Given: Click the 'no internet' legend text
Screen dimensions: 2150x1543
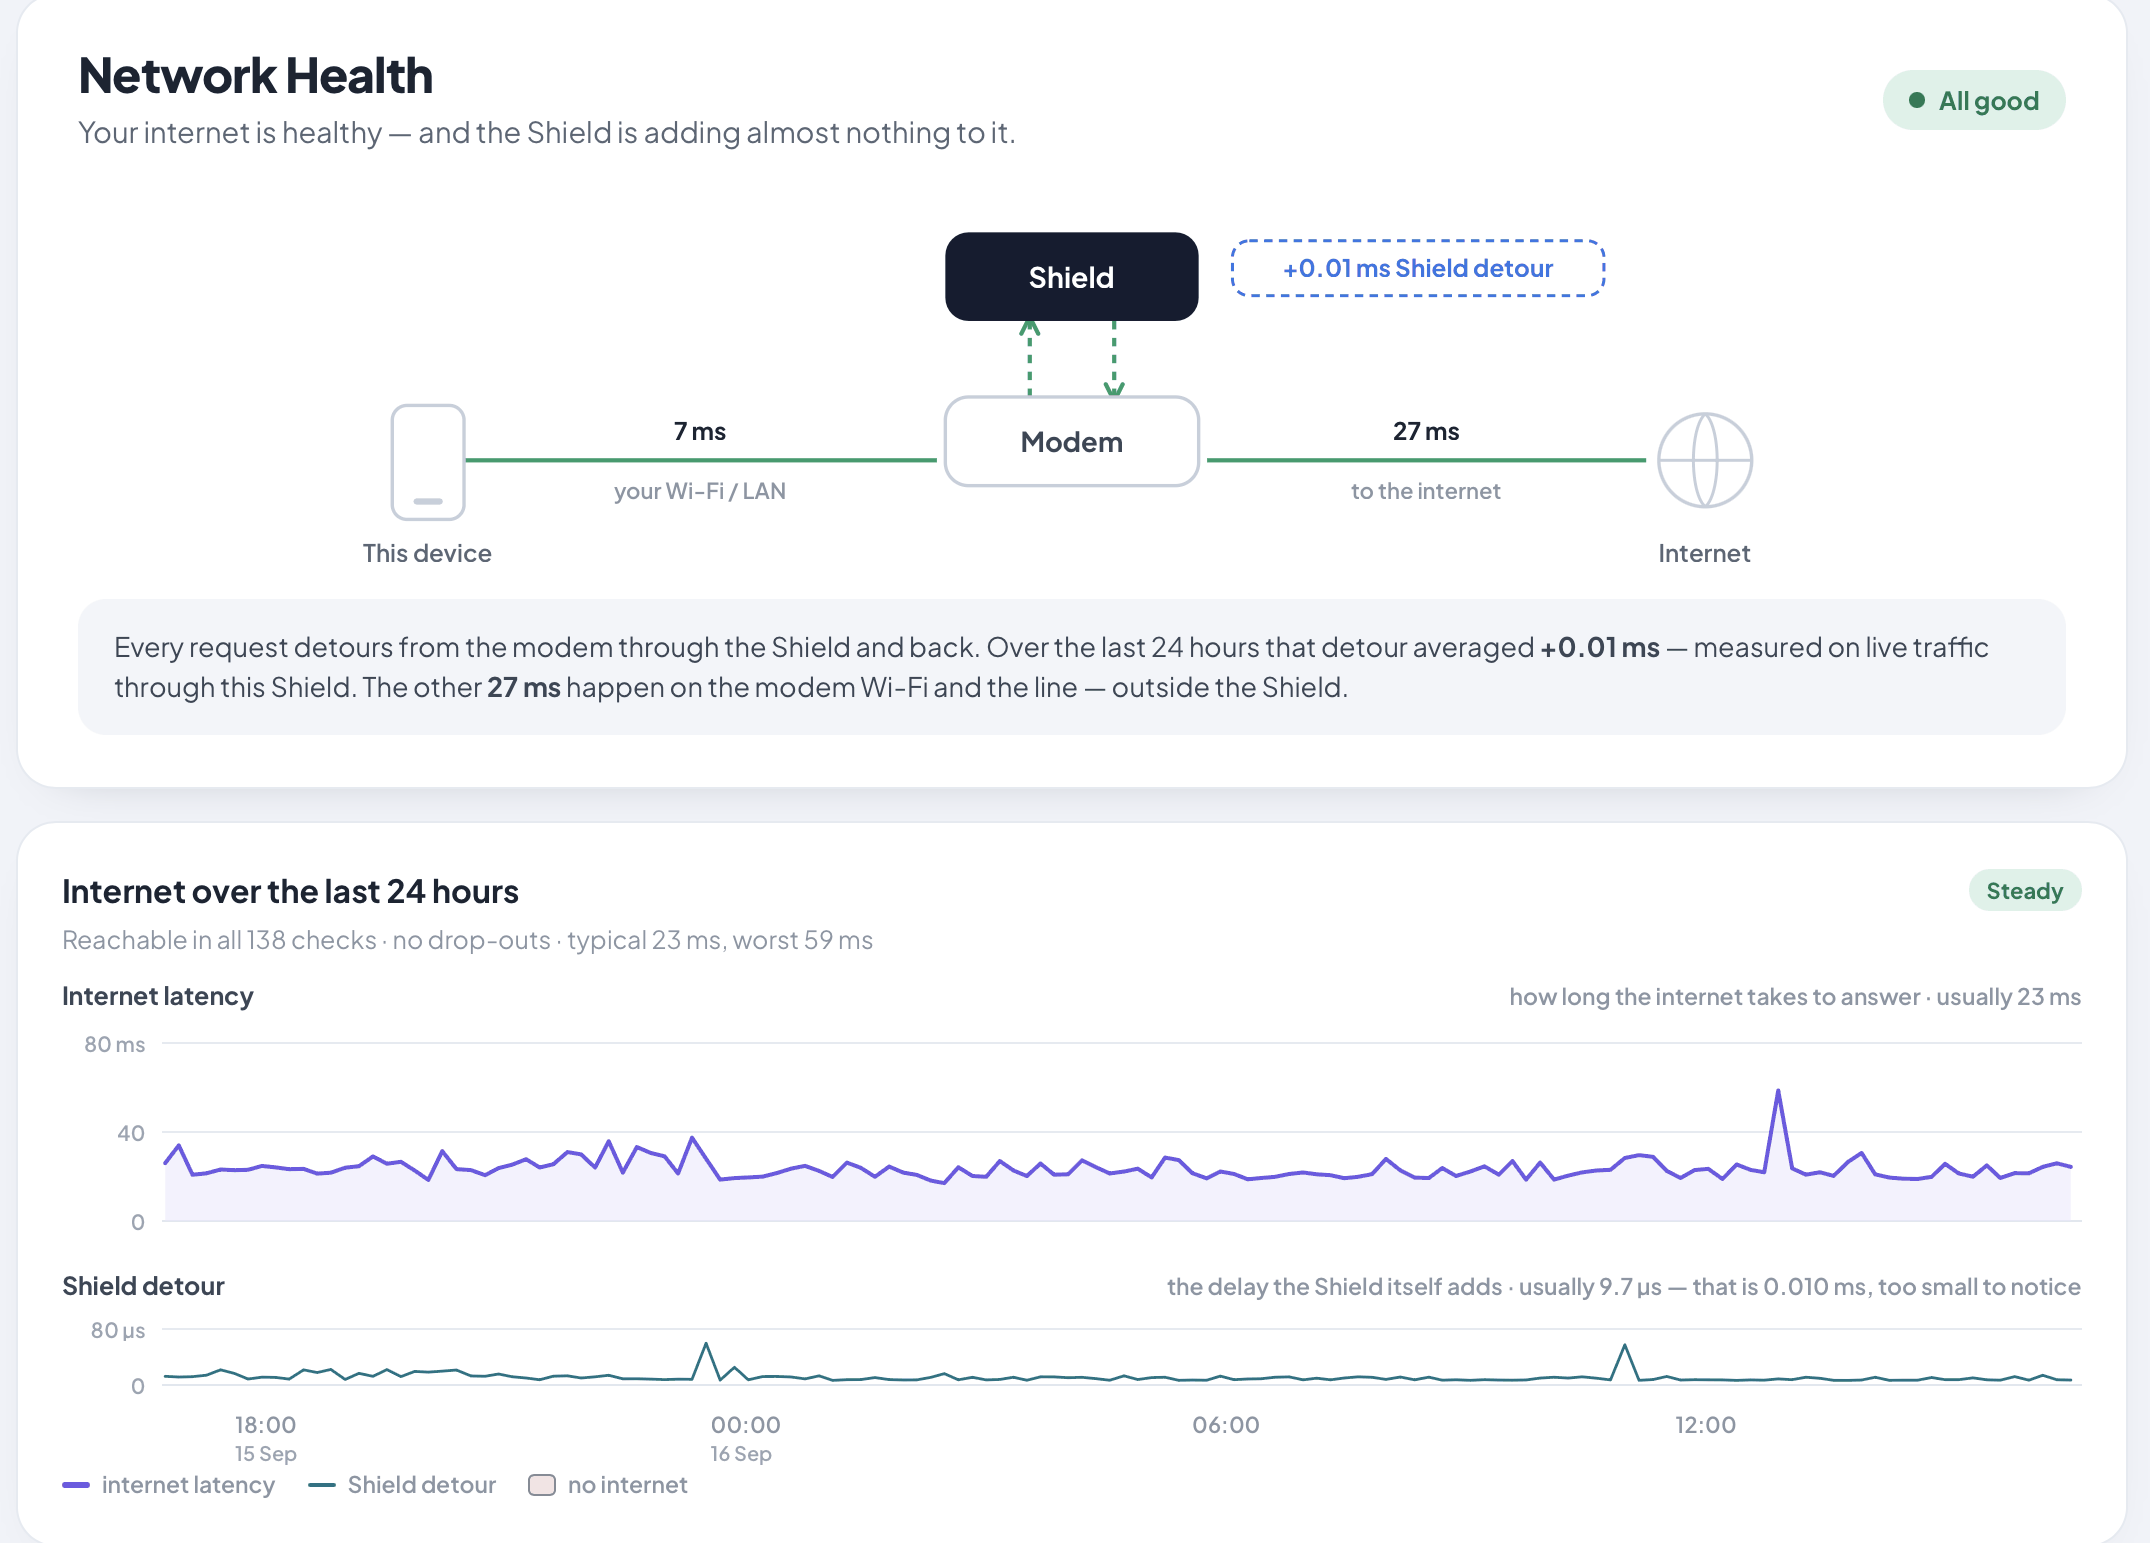Looking at the screenshot, I should [628, 1485].
